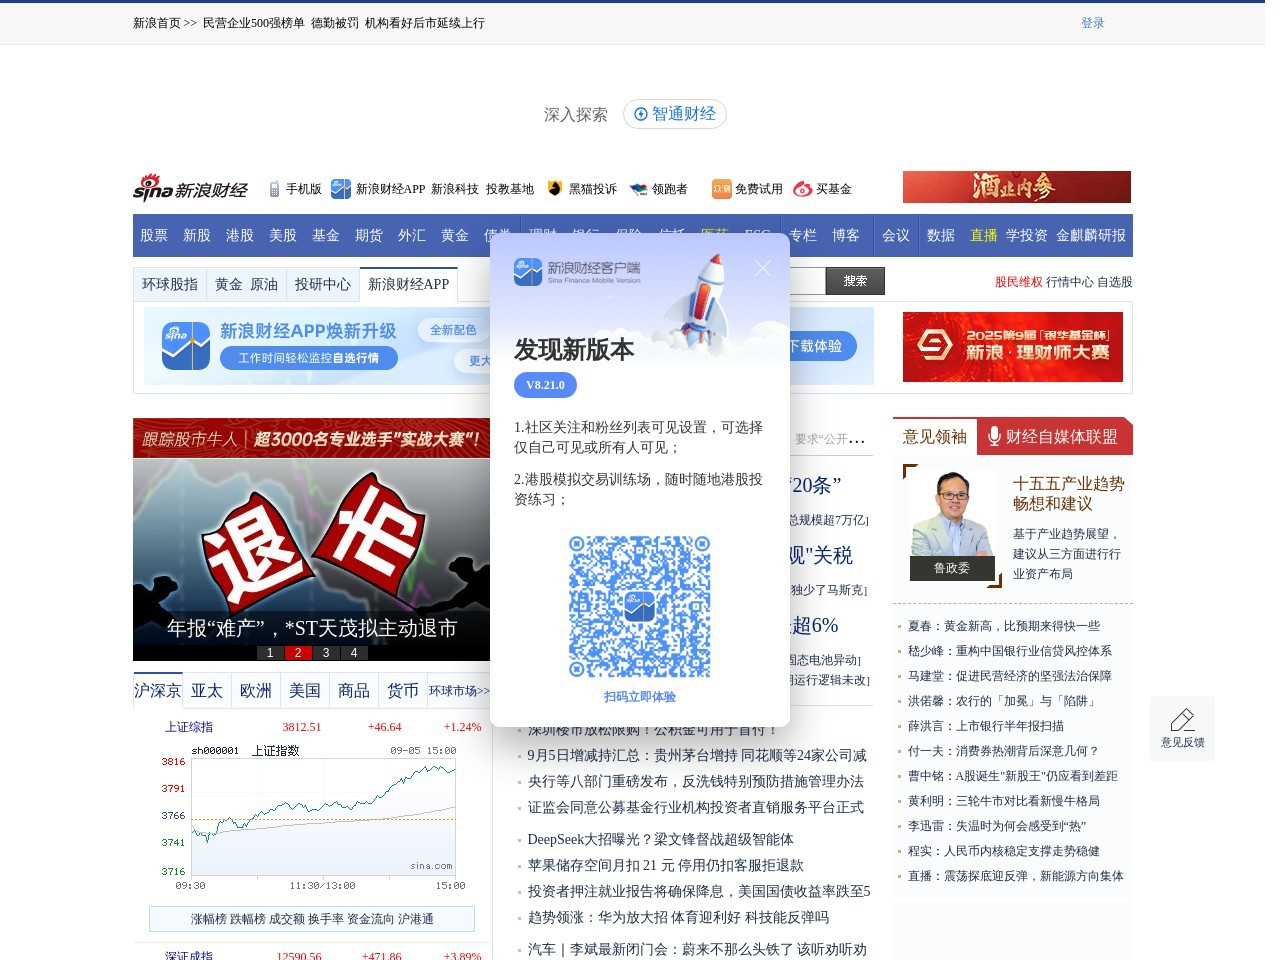The width and height of the screenshot is (1280, 960).
Task: Click the 全新配色 banner pill
Action: [x=453, y=330]
